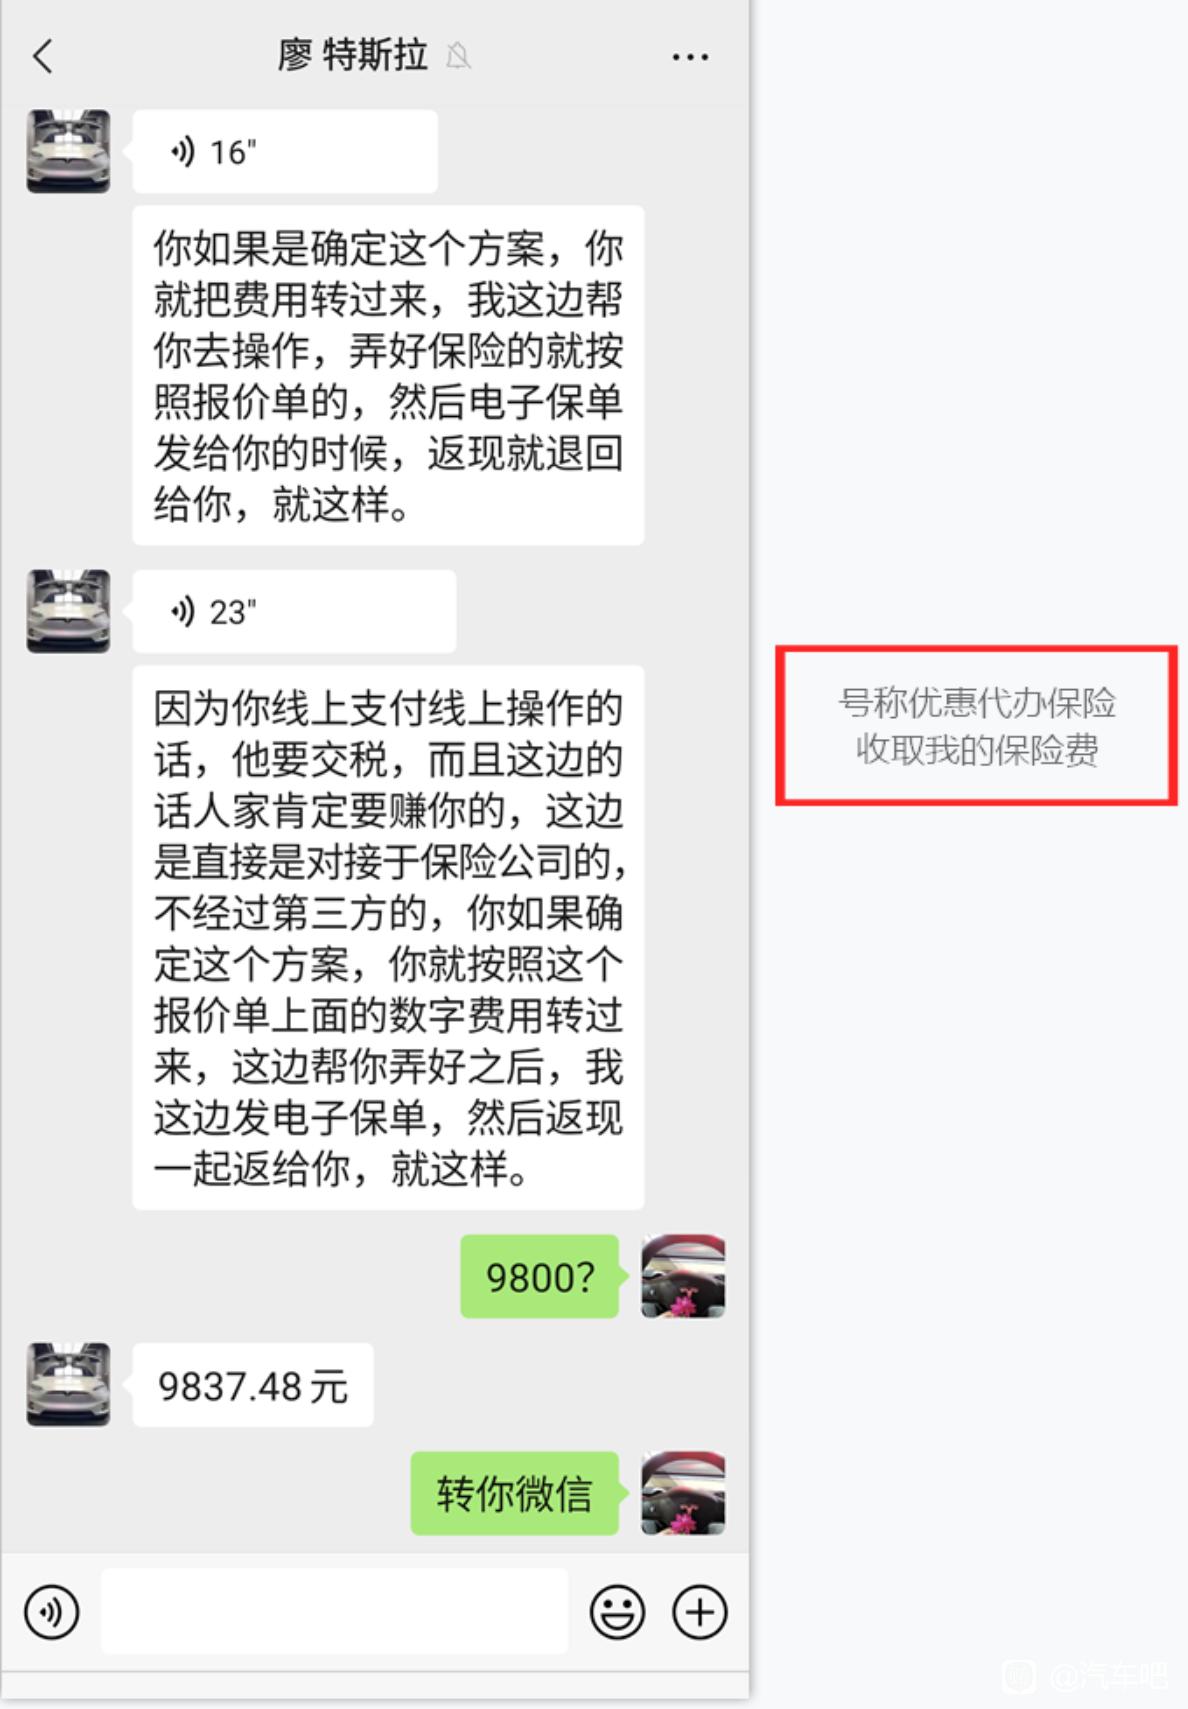Focus the message text input field

point(334,1611)
